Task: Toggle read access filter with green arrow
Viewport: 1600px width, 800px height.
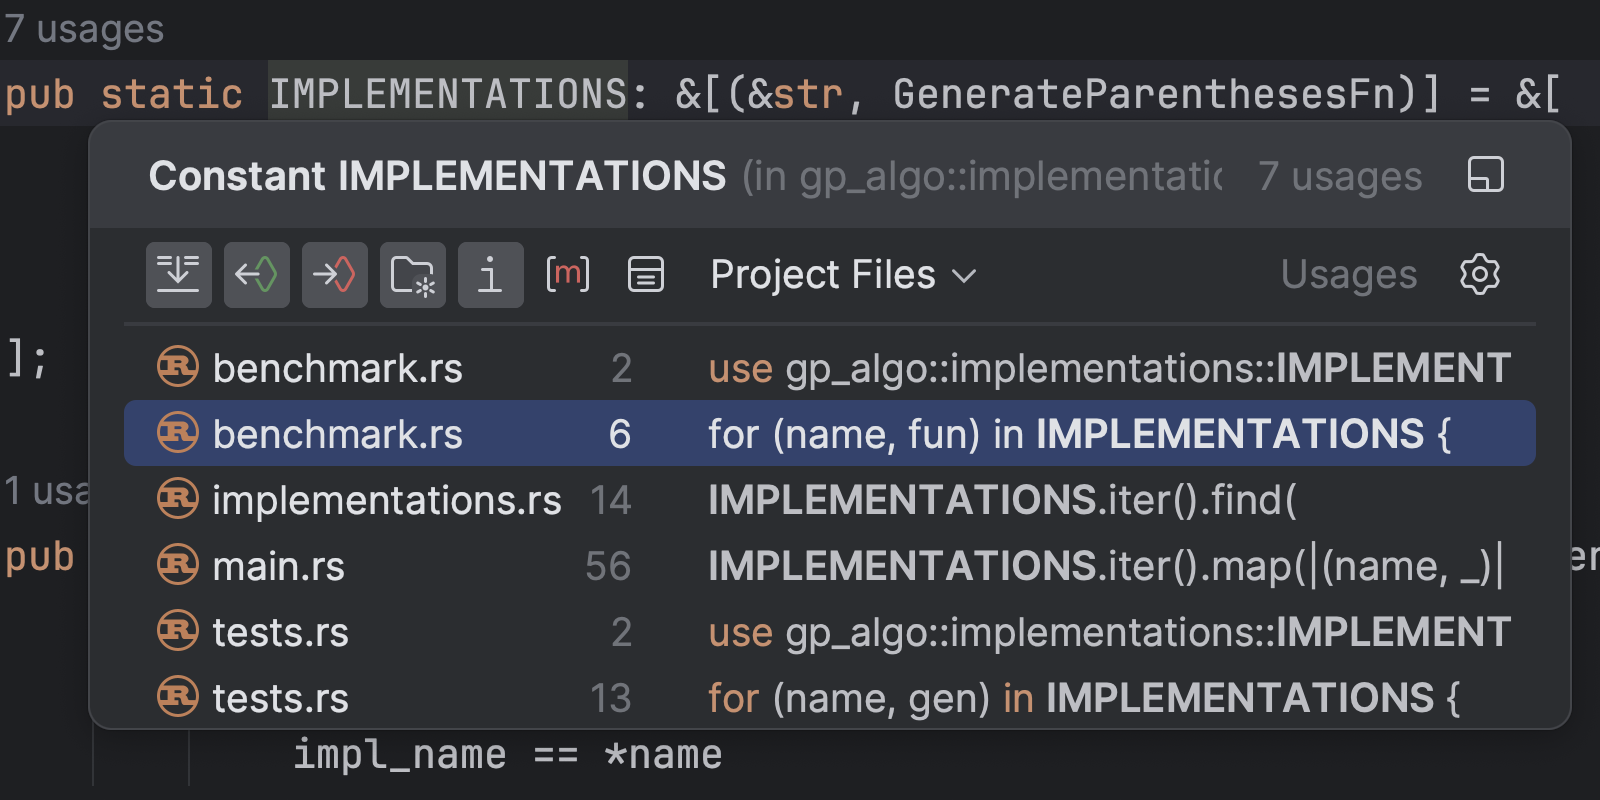Action: [257, 274]
